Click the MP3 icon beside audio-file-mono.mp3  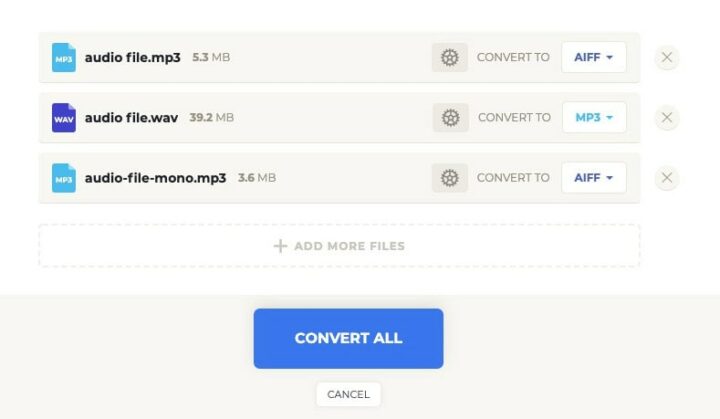(64, 178)
